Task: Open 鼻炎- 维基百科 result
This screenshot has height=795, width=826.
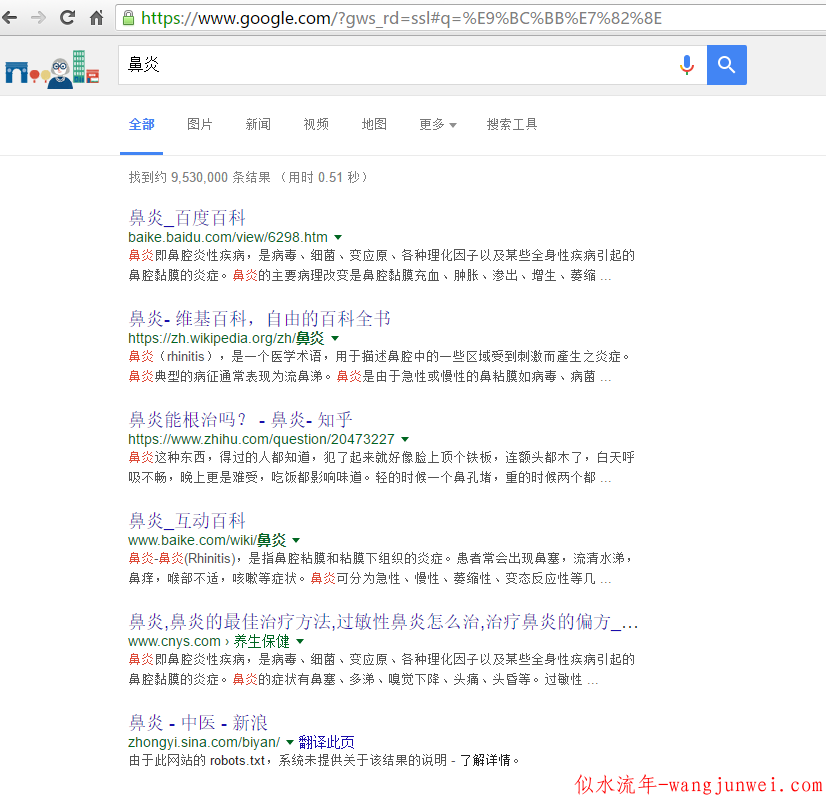Action: 259,318
